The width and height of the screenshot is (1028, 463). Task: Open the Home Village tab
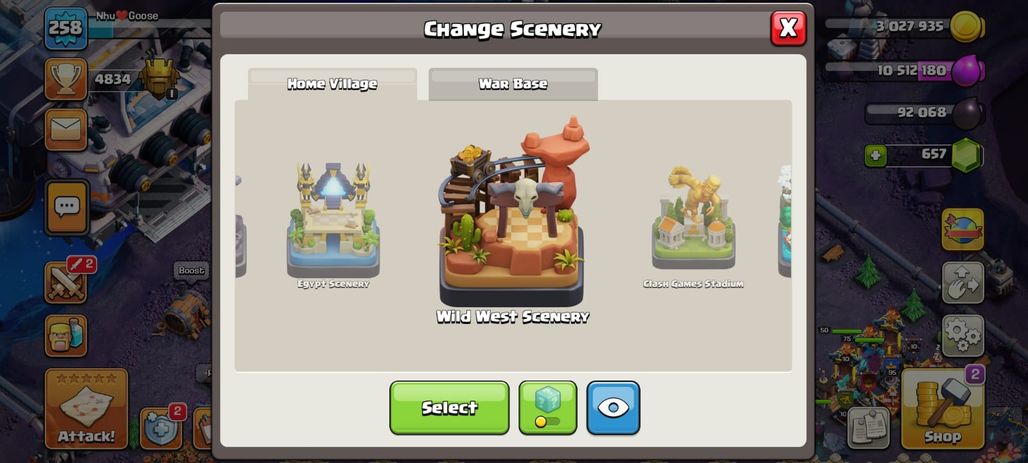tap(332, 84)
